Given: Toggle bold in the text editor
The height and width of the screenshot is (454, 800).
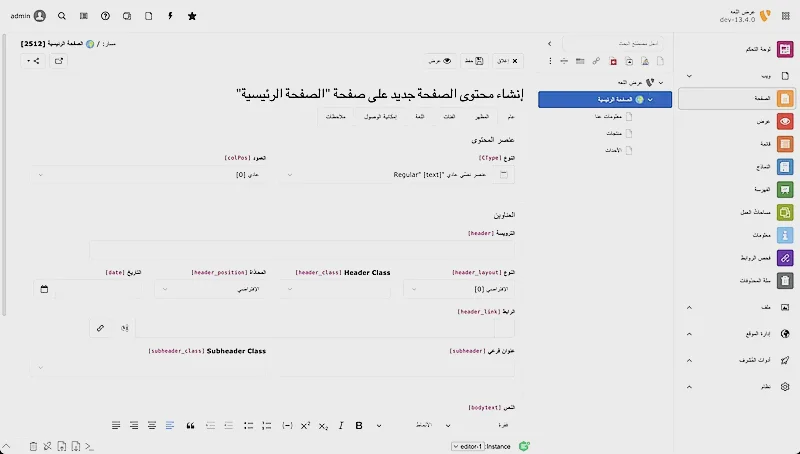Looking at the screenshot, I should tap(359, 425).
